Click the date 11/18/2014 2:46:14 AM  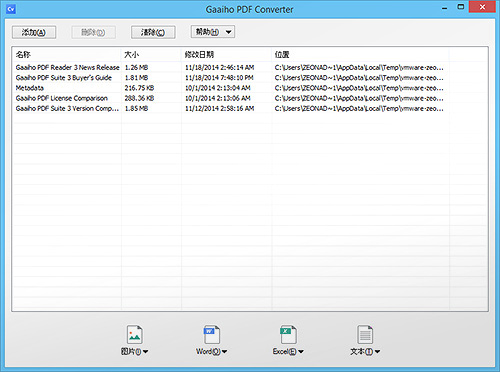tap(220, 67)
